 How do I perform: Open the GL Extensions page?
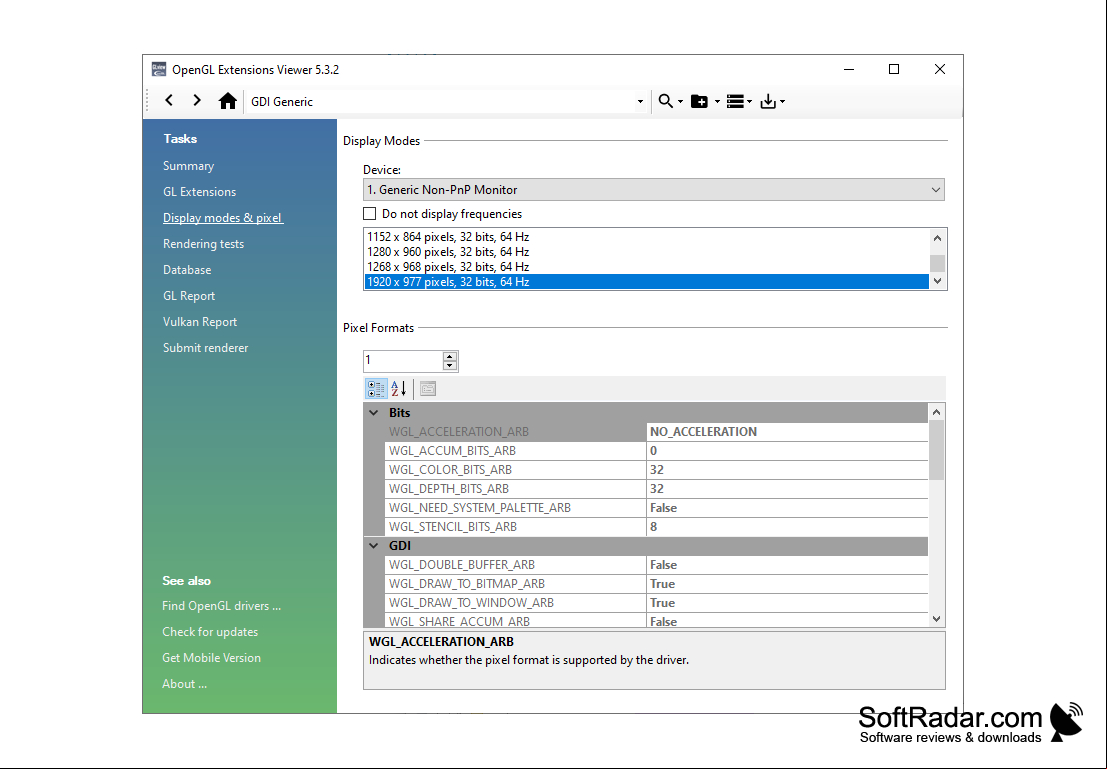click(x=200, y=192)
